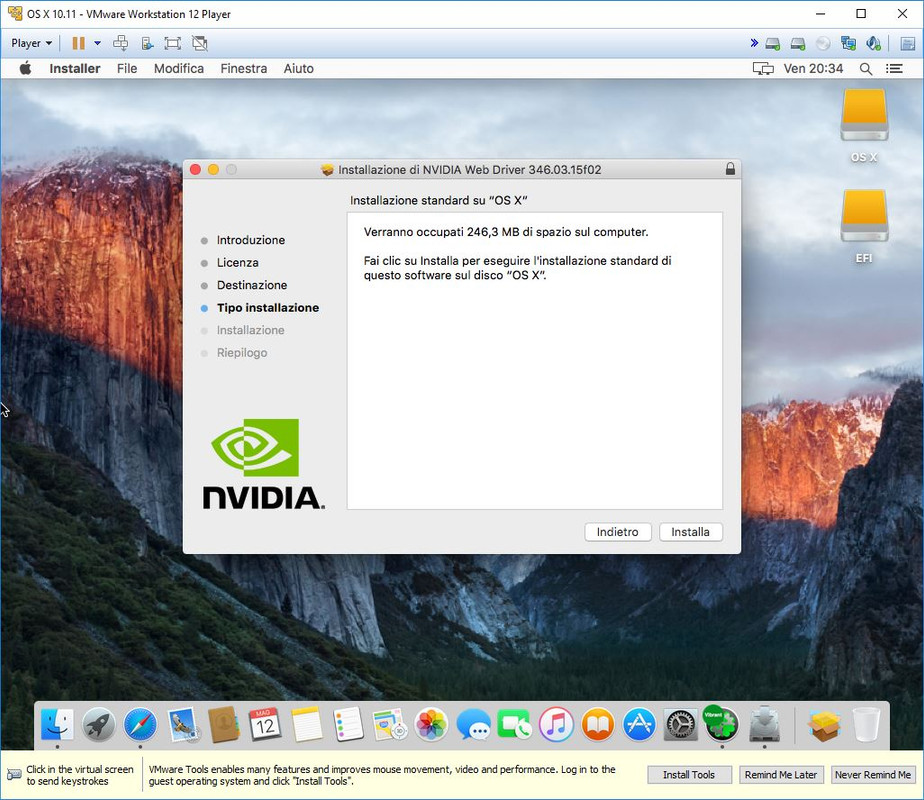Open the Installer menu

click(75, 68)
